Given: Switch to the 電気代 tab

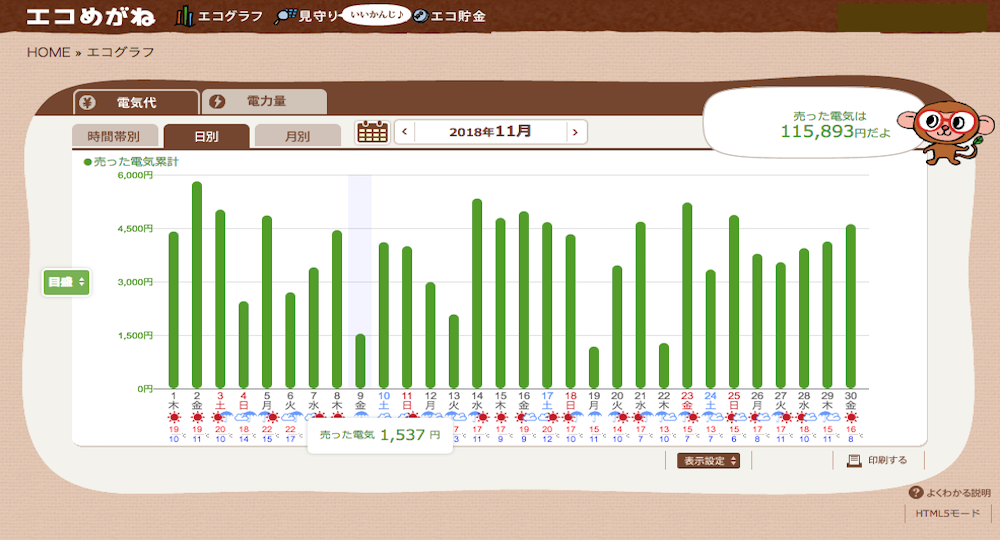Looking at the screenshot, I should 136,102.
